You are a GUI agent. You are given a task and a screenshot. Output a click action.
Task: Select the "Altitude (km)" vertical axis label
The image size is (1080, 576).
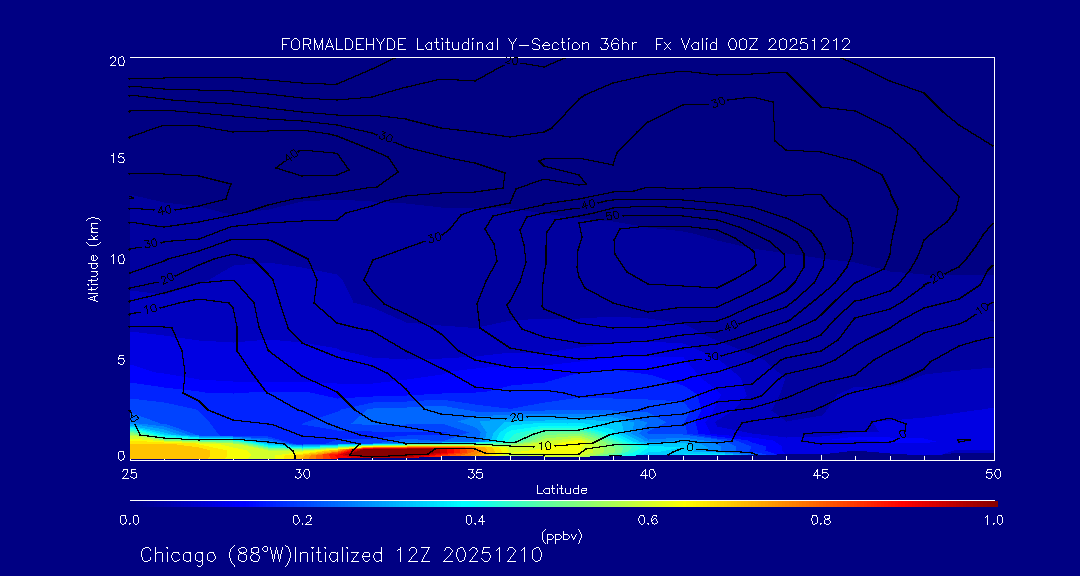pos(93,258)
